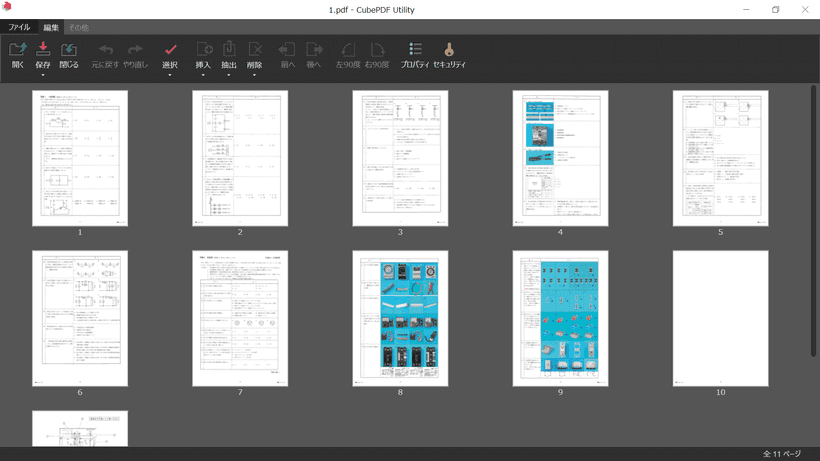Select the partially visible page 11 thumbnail
The width and height of the screenshot is (820, 461).
click(80, 429)
